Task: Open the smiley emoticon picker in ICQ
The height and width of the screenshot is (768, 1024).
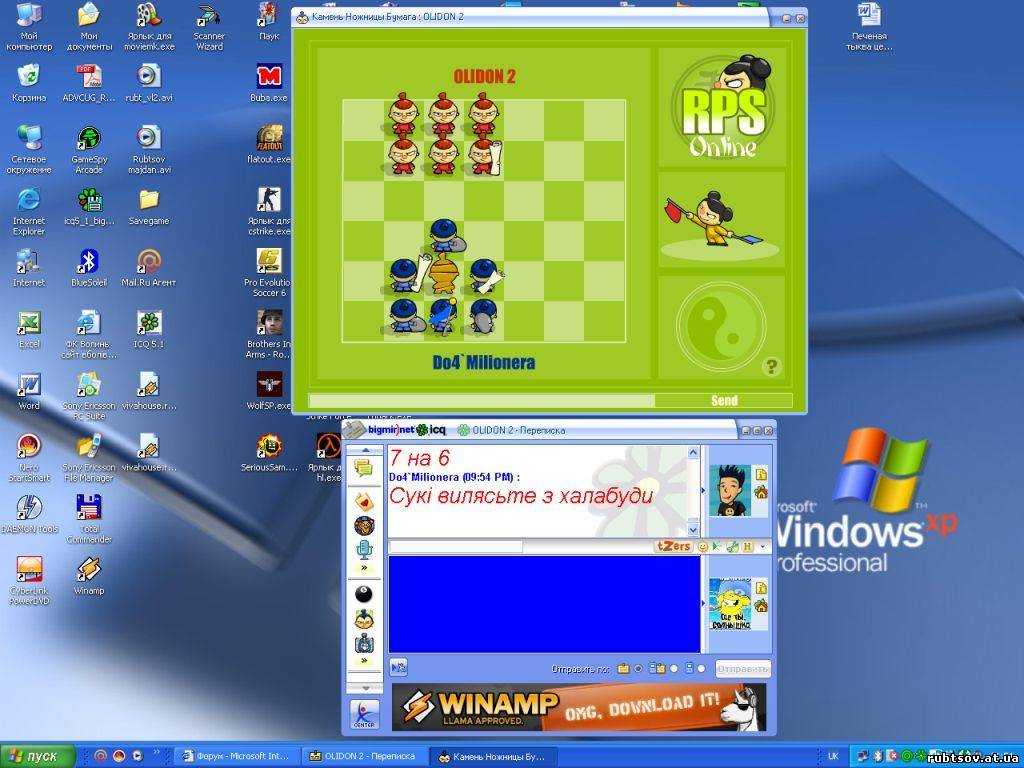Action: point(703,547)
